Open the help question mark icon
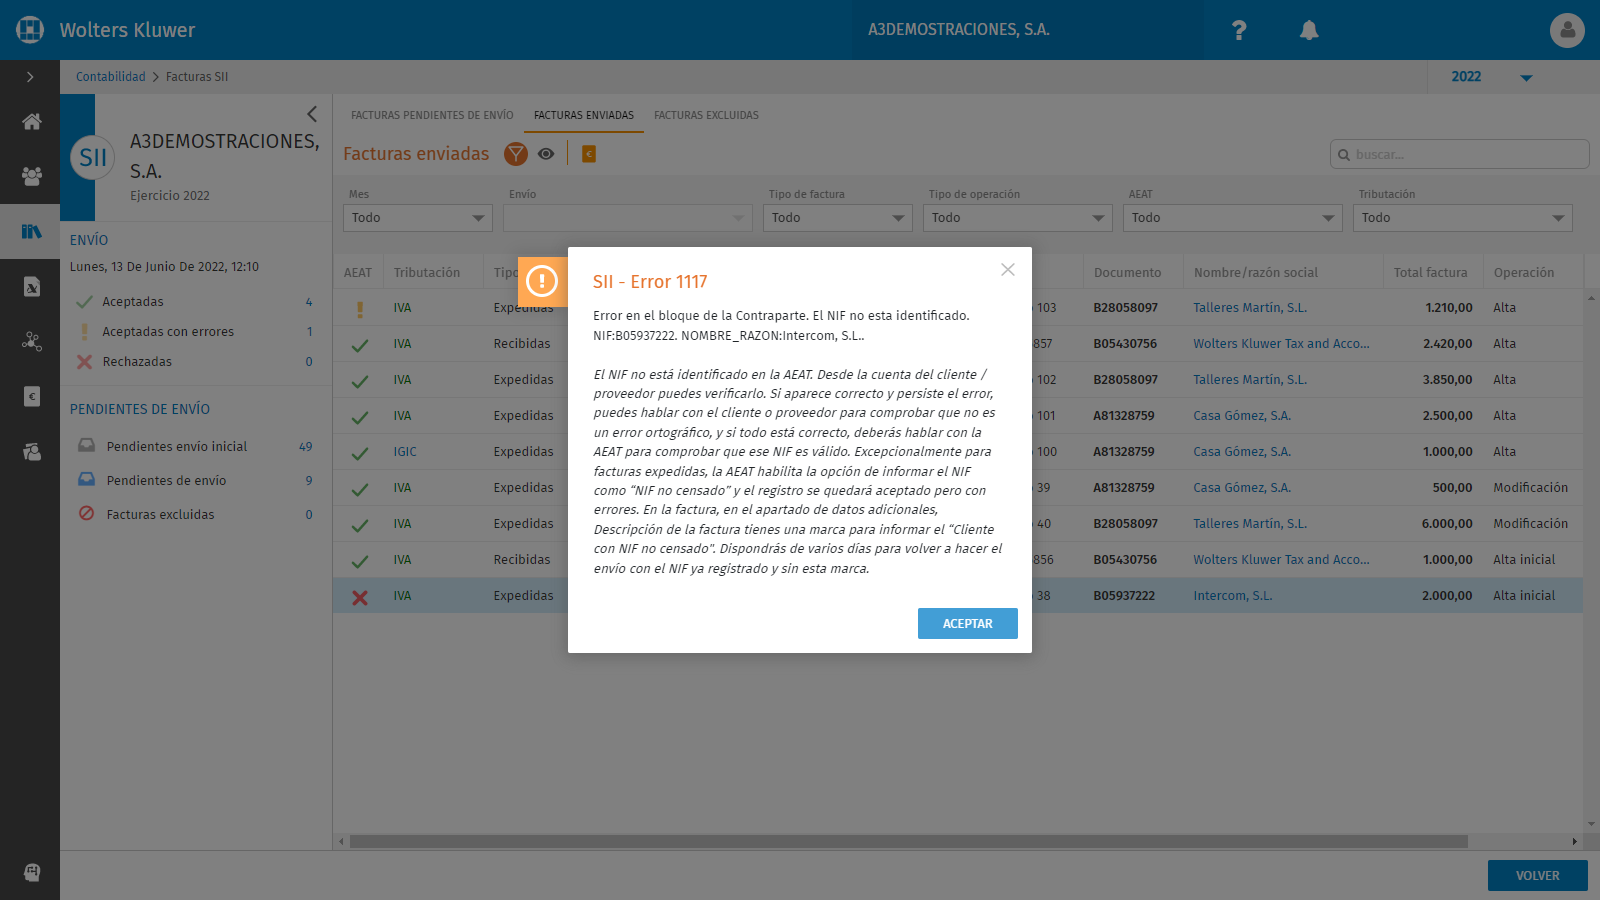The image size is (1600, 900). pos(1239,30)
